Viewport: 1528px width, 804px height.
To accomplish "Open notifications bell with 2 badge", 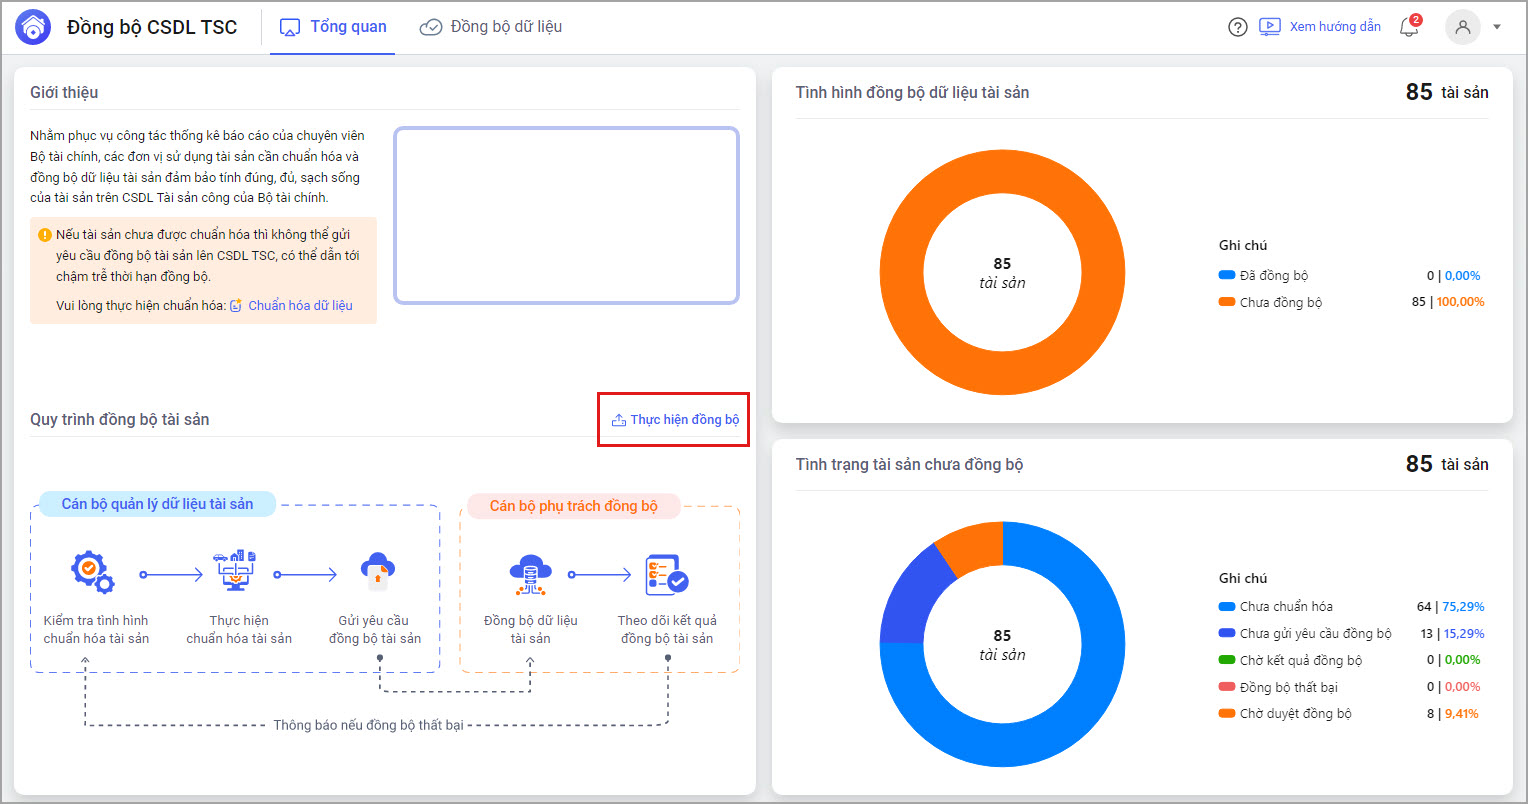I will [1409, 26].
